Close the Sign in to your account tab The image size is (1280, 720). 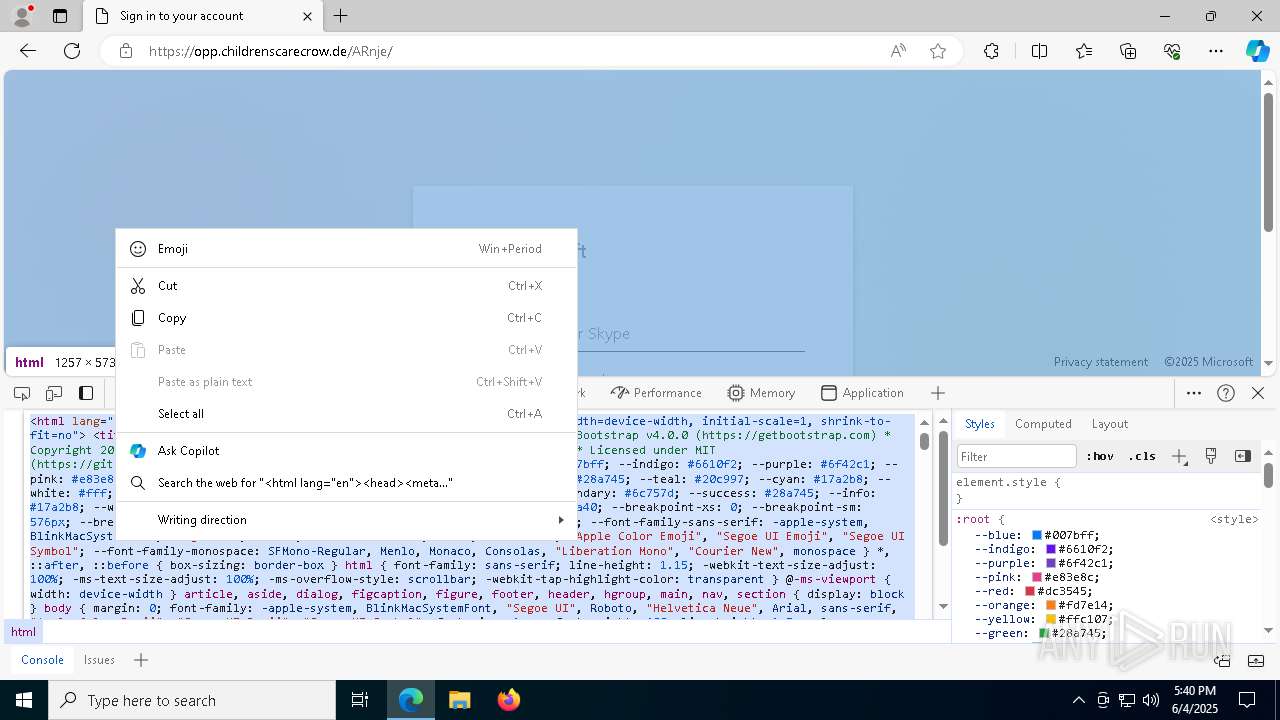point(307,16)
